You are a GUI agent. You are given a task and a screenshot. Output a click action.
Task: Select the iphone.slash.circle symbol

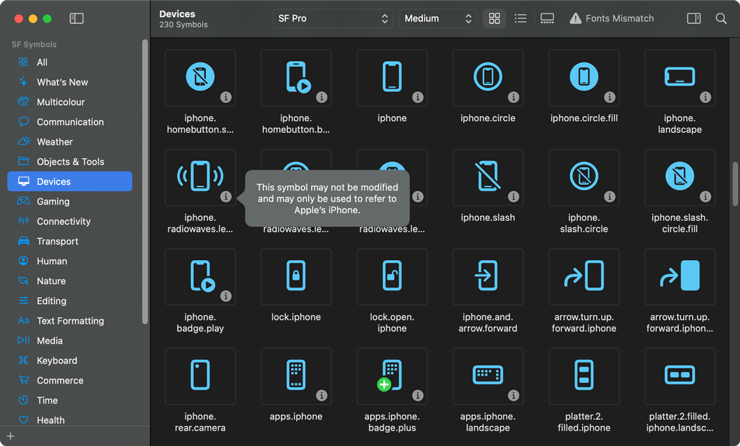tap(584, 177)
